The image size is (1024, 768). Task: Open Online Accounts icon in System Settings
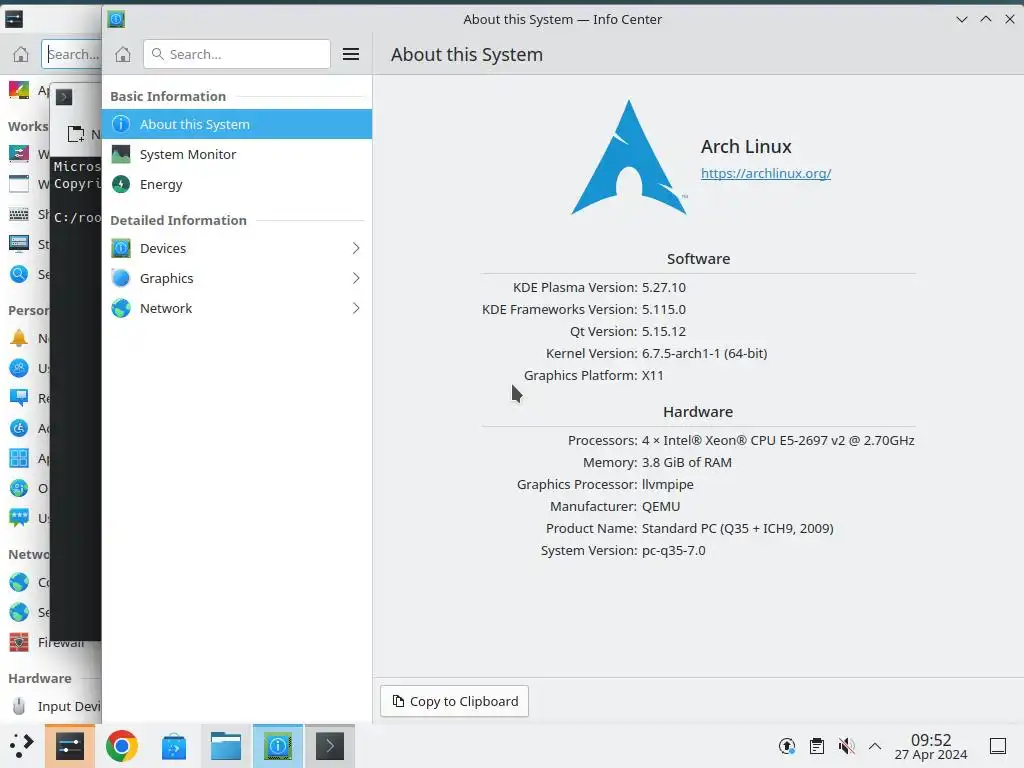pyautogui.click(x=19, y=488)
